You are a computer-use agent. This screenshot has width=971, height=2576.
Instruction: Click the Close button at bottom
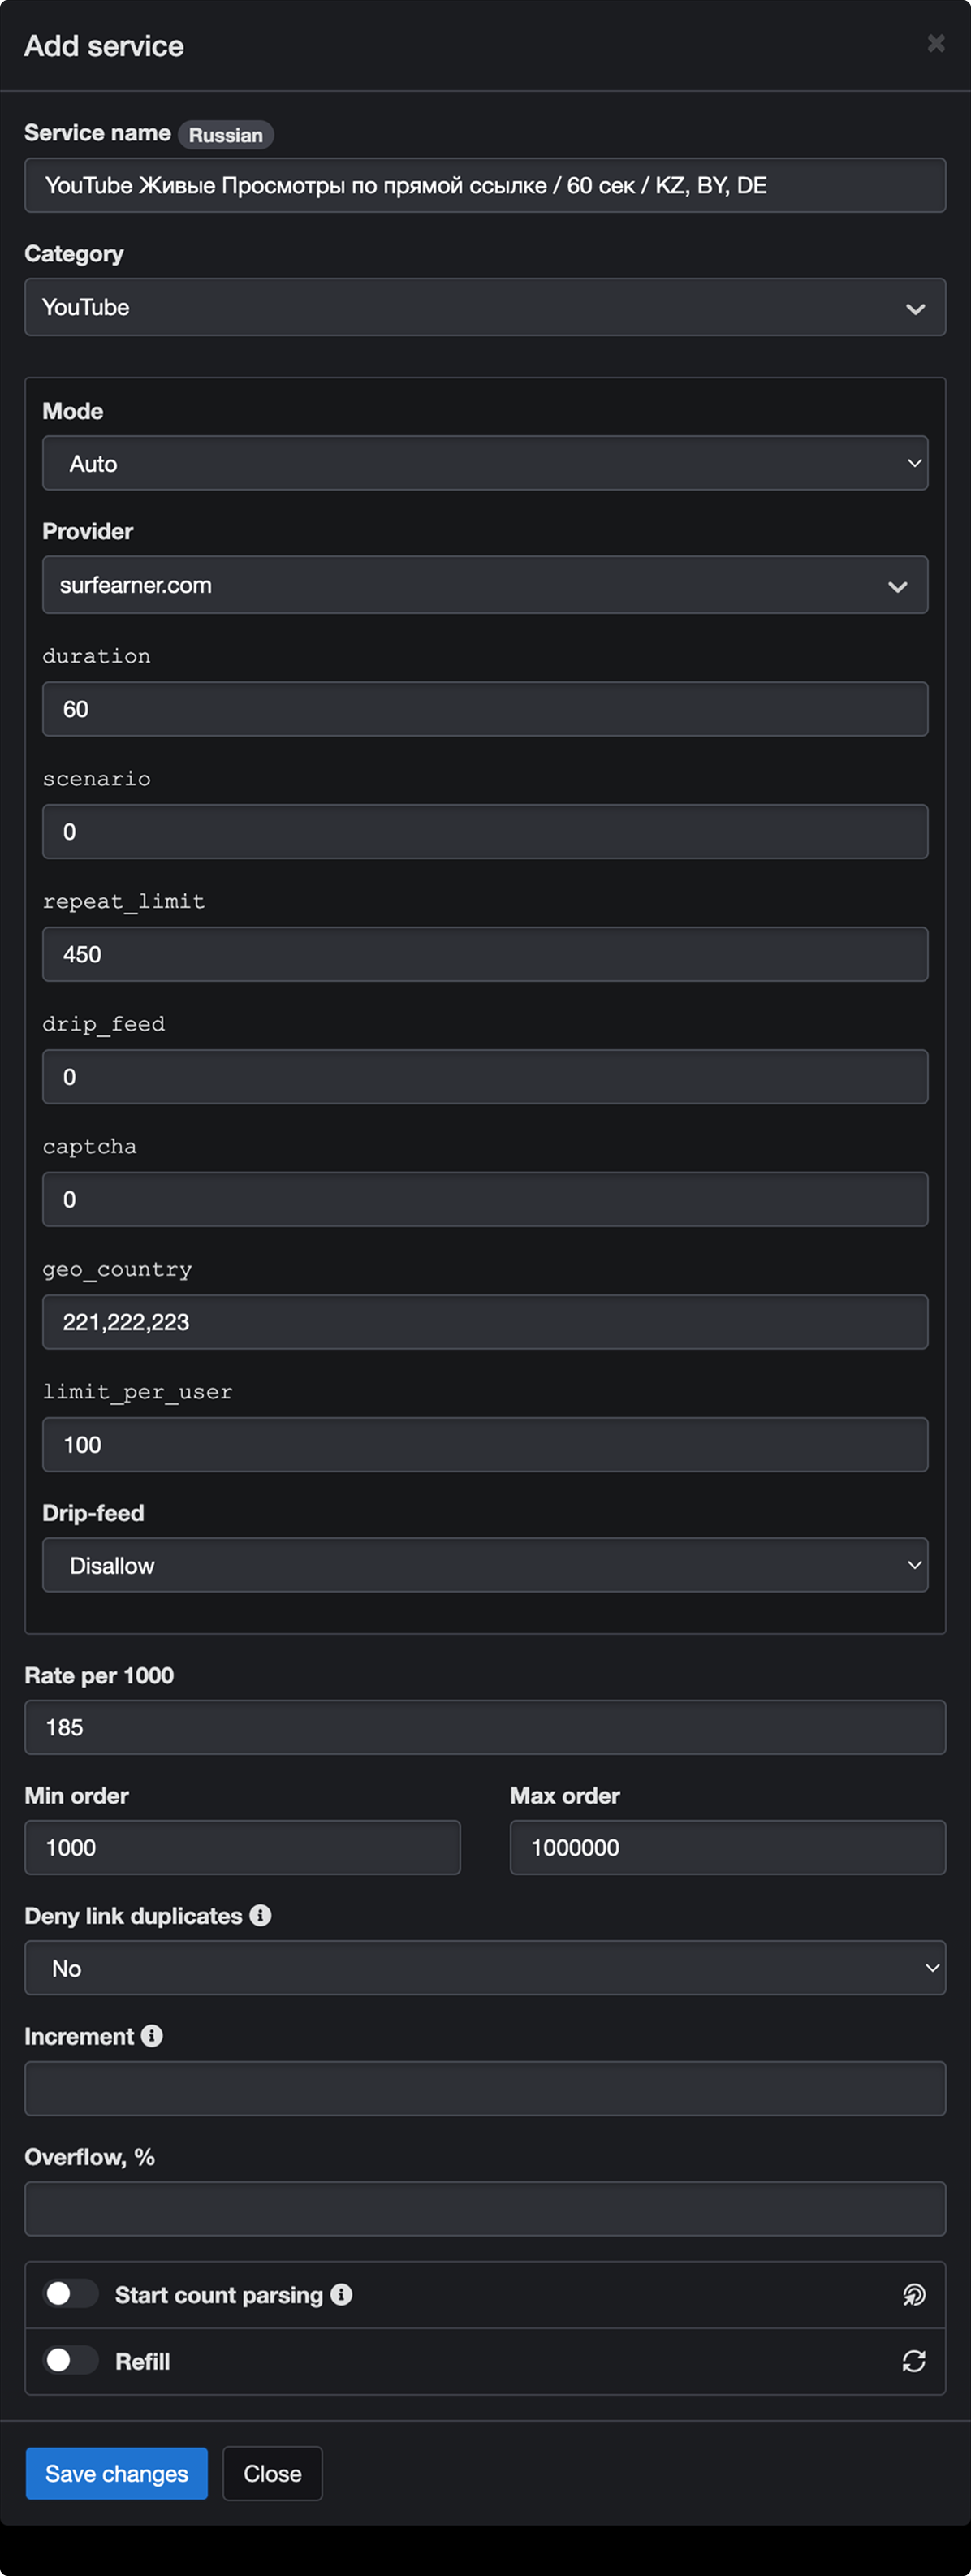pos(272,2473)
